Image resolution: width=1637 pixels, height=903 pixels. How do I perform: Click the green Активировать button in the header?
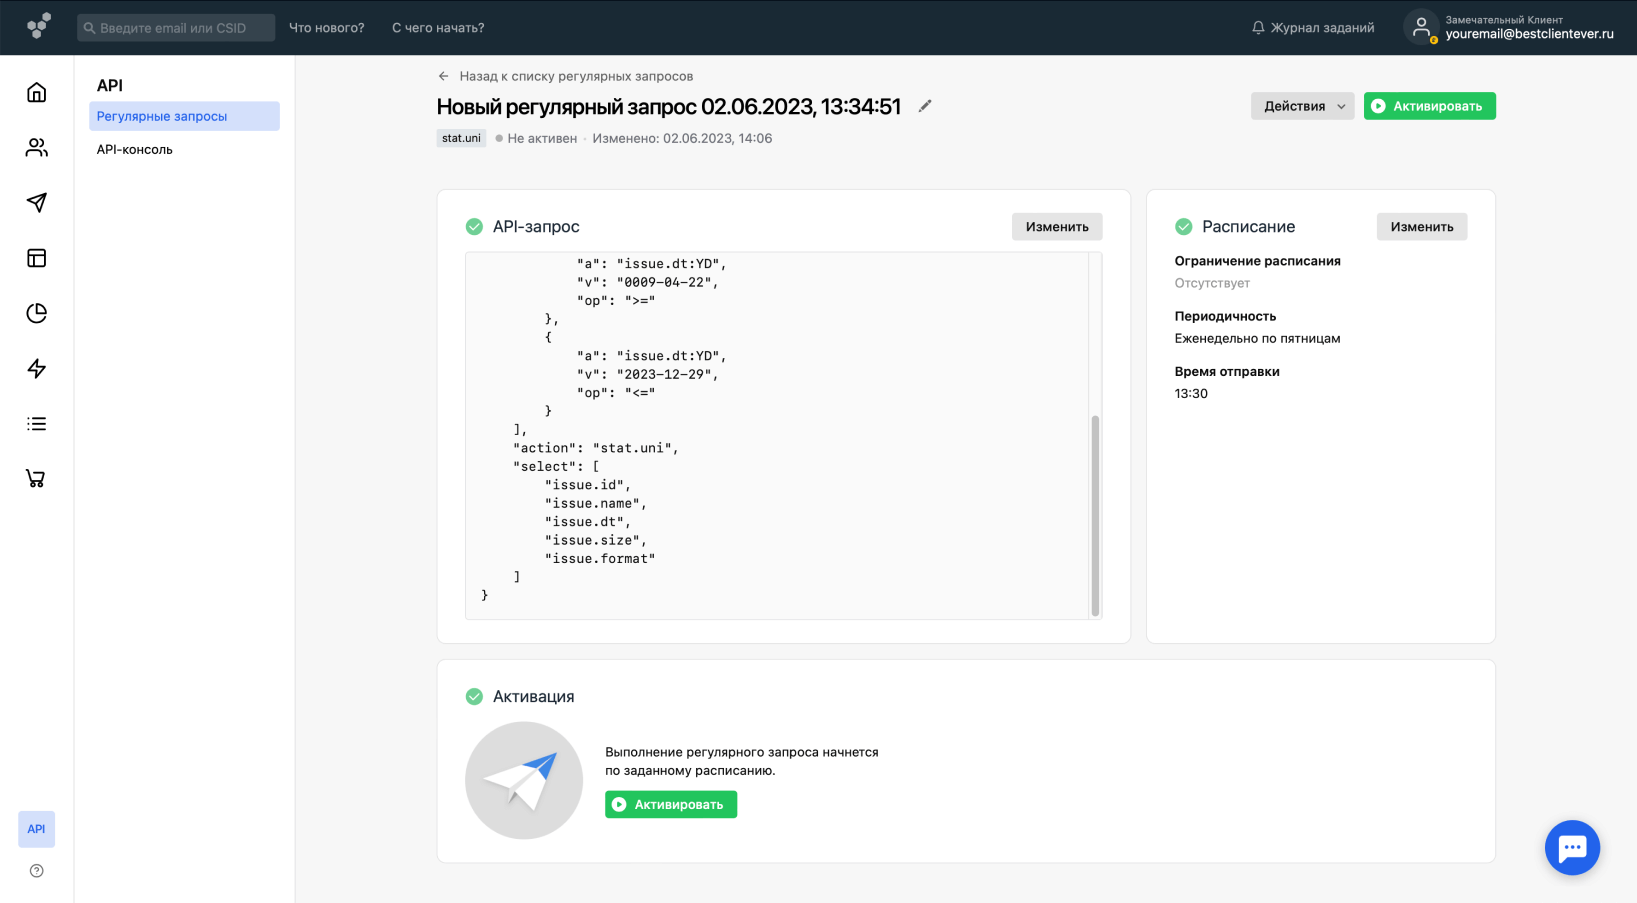[1429, 105]
